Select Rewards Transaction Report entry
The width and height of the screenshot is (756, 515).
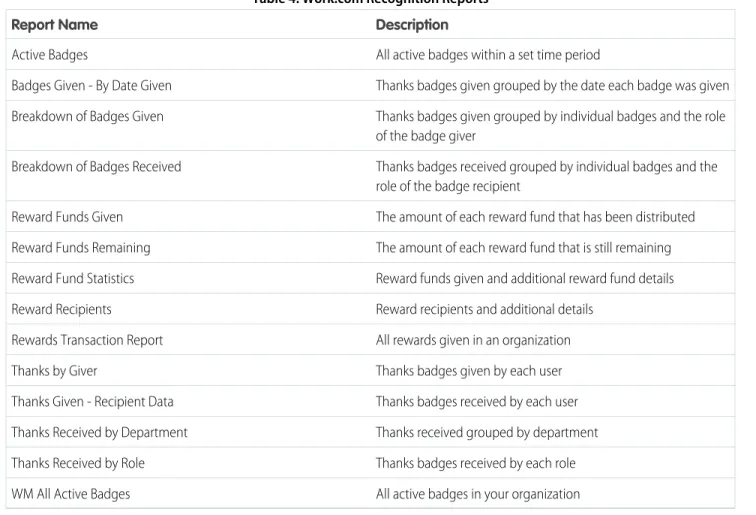[x=87, y=340]
